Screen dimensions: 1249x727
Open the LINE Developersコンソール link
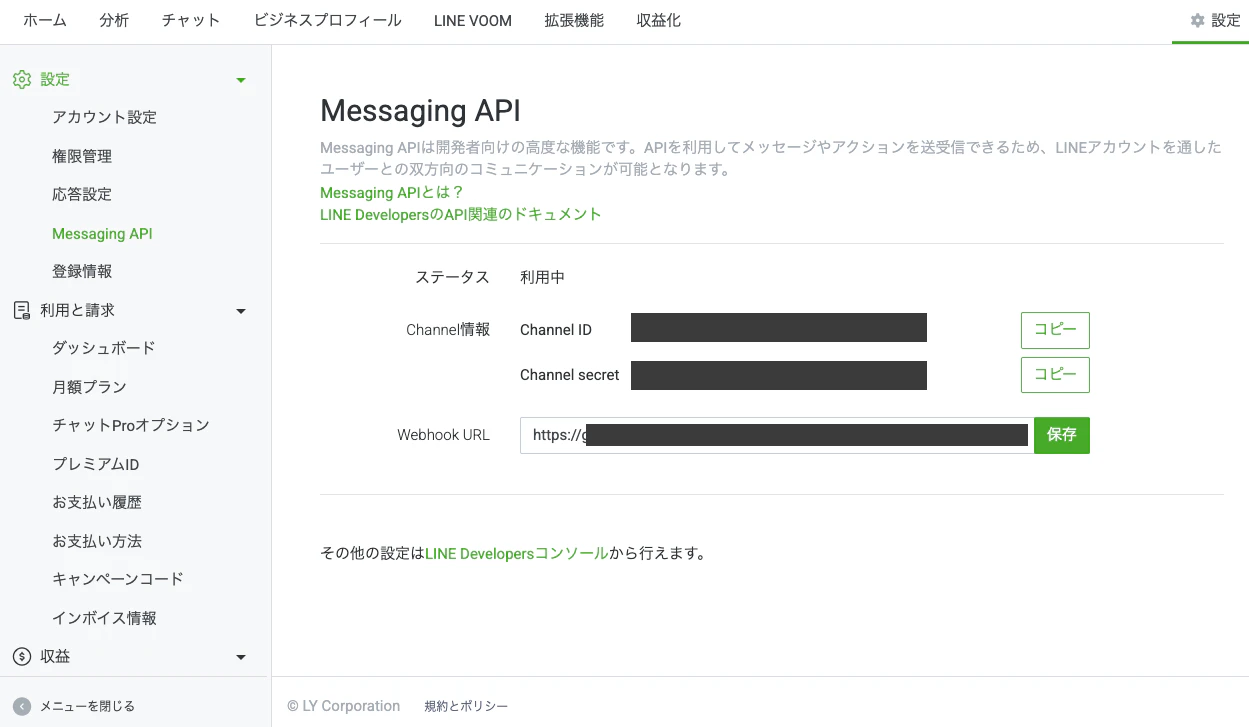click(515, 552)
